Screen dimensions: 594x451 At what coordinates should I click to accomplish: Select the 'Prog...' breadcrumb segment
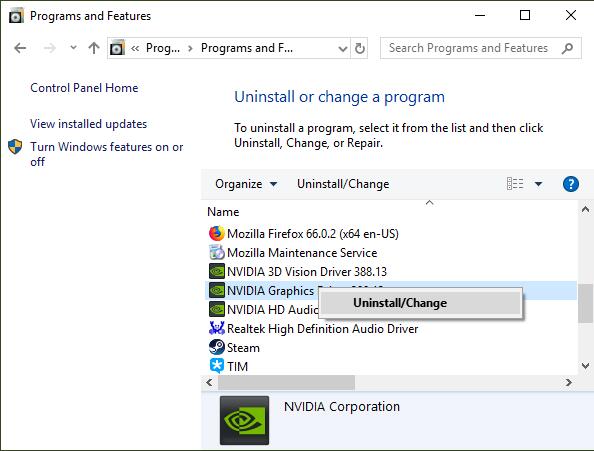click(x=163, y=48)
